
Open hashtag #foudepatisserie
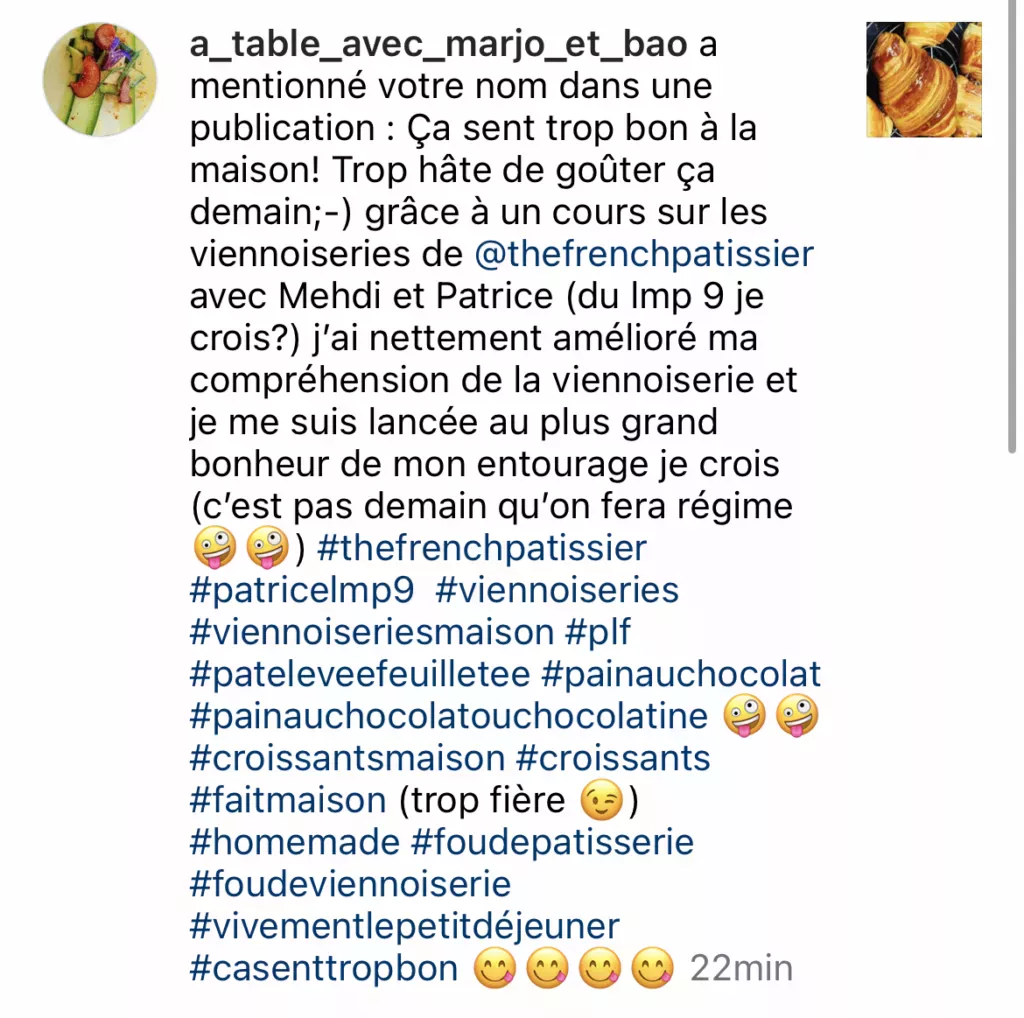[552, 842]
